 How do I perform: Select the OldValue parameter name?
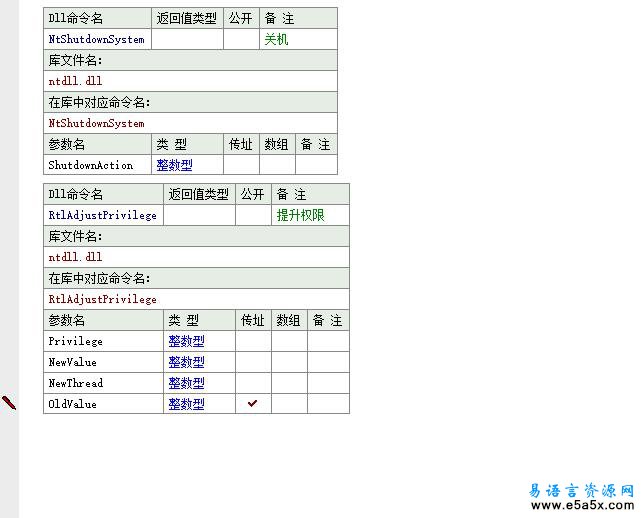click(x=73, y=404)
